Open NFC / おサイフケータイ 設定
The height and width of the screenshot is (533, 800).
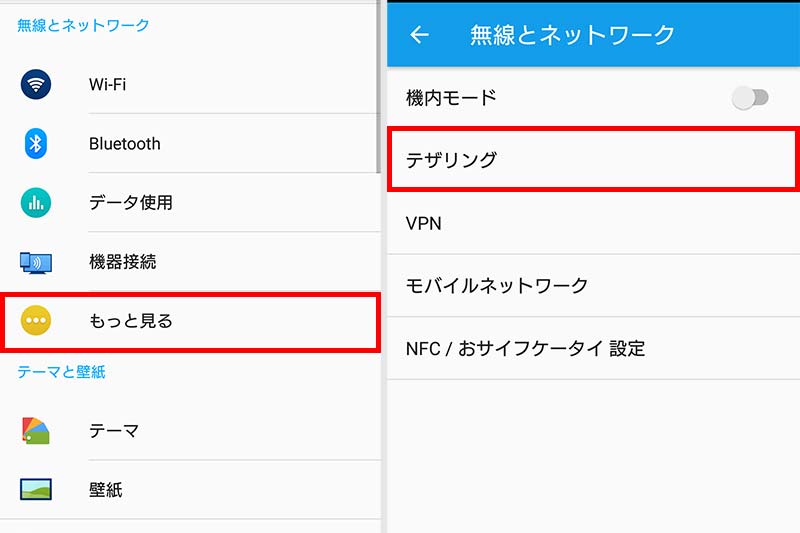593,348
